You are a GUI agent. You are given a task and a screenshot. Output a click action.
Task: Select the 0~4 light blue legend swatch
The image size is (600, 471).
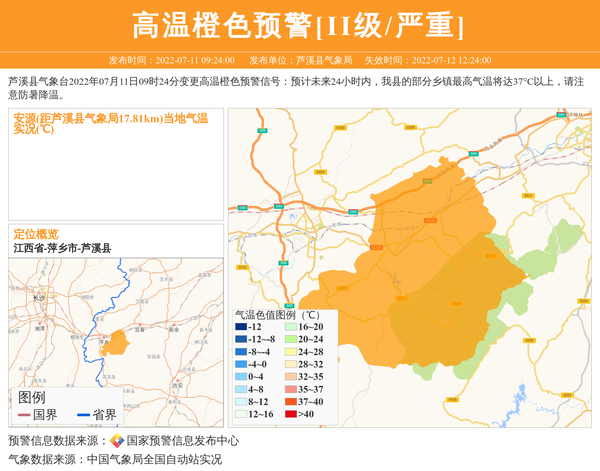click(x=240, y=377)
